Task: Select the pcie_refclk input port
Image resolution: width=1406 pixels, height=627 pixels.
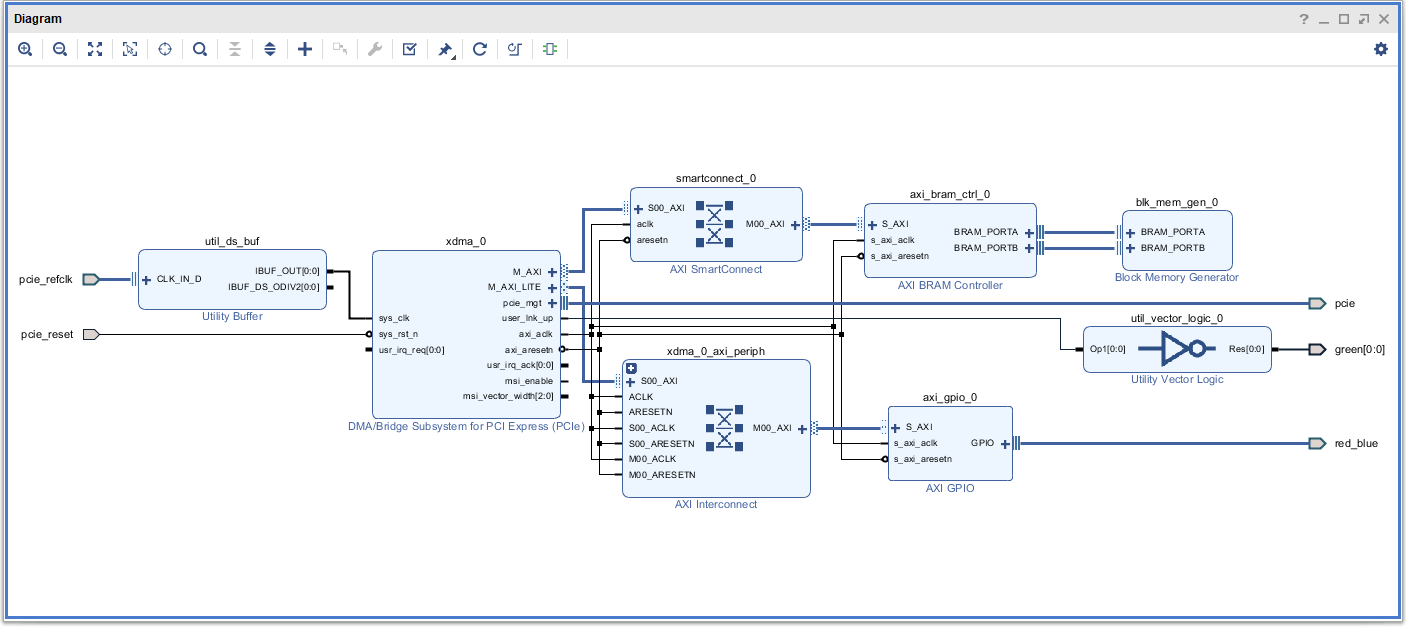Action: pyautogui.click(x=91, y=280)
